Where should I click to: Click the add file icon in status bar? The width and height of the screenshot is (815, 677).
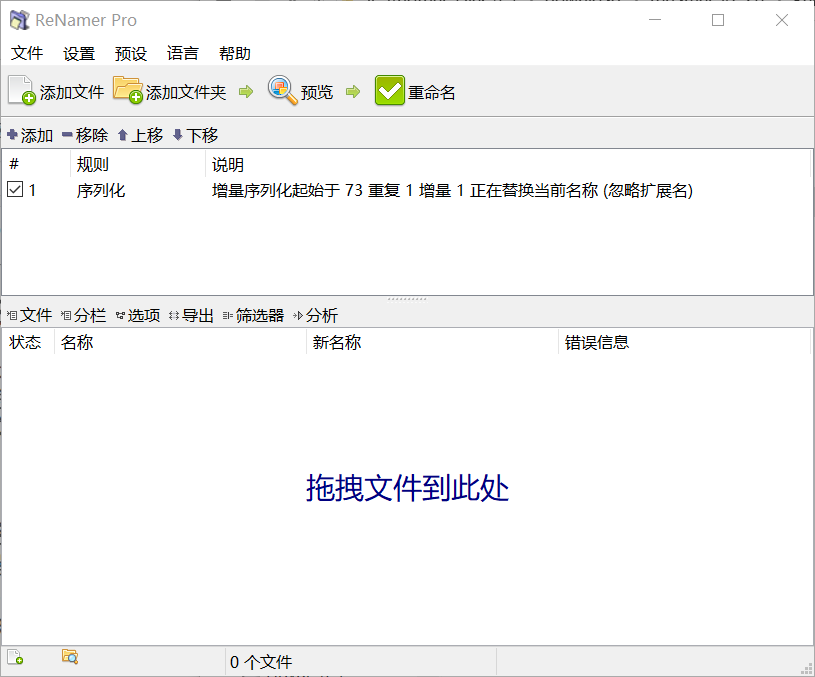(x=16, y=657)
